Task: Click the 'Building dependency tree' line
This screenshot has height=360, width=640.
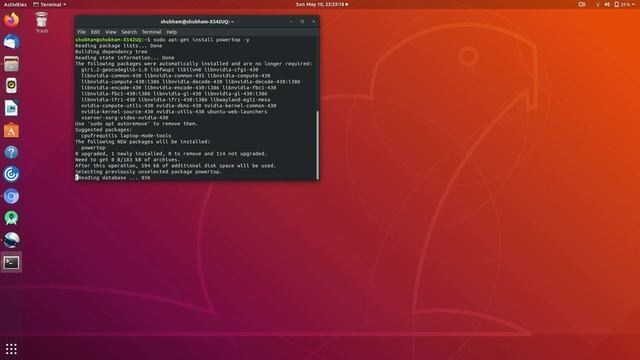Action: click(x=111, y=52)
